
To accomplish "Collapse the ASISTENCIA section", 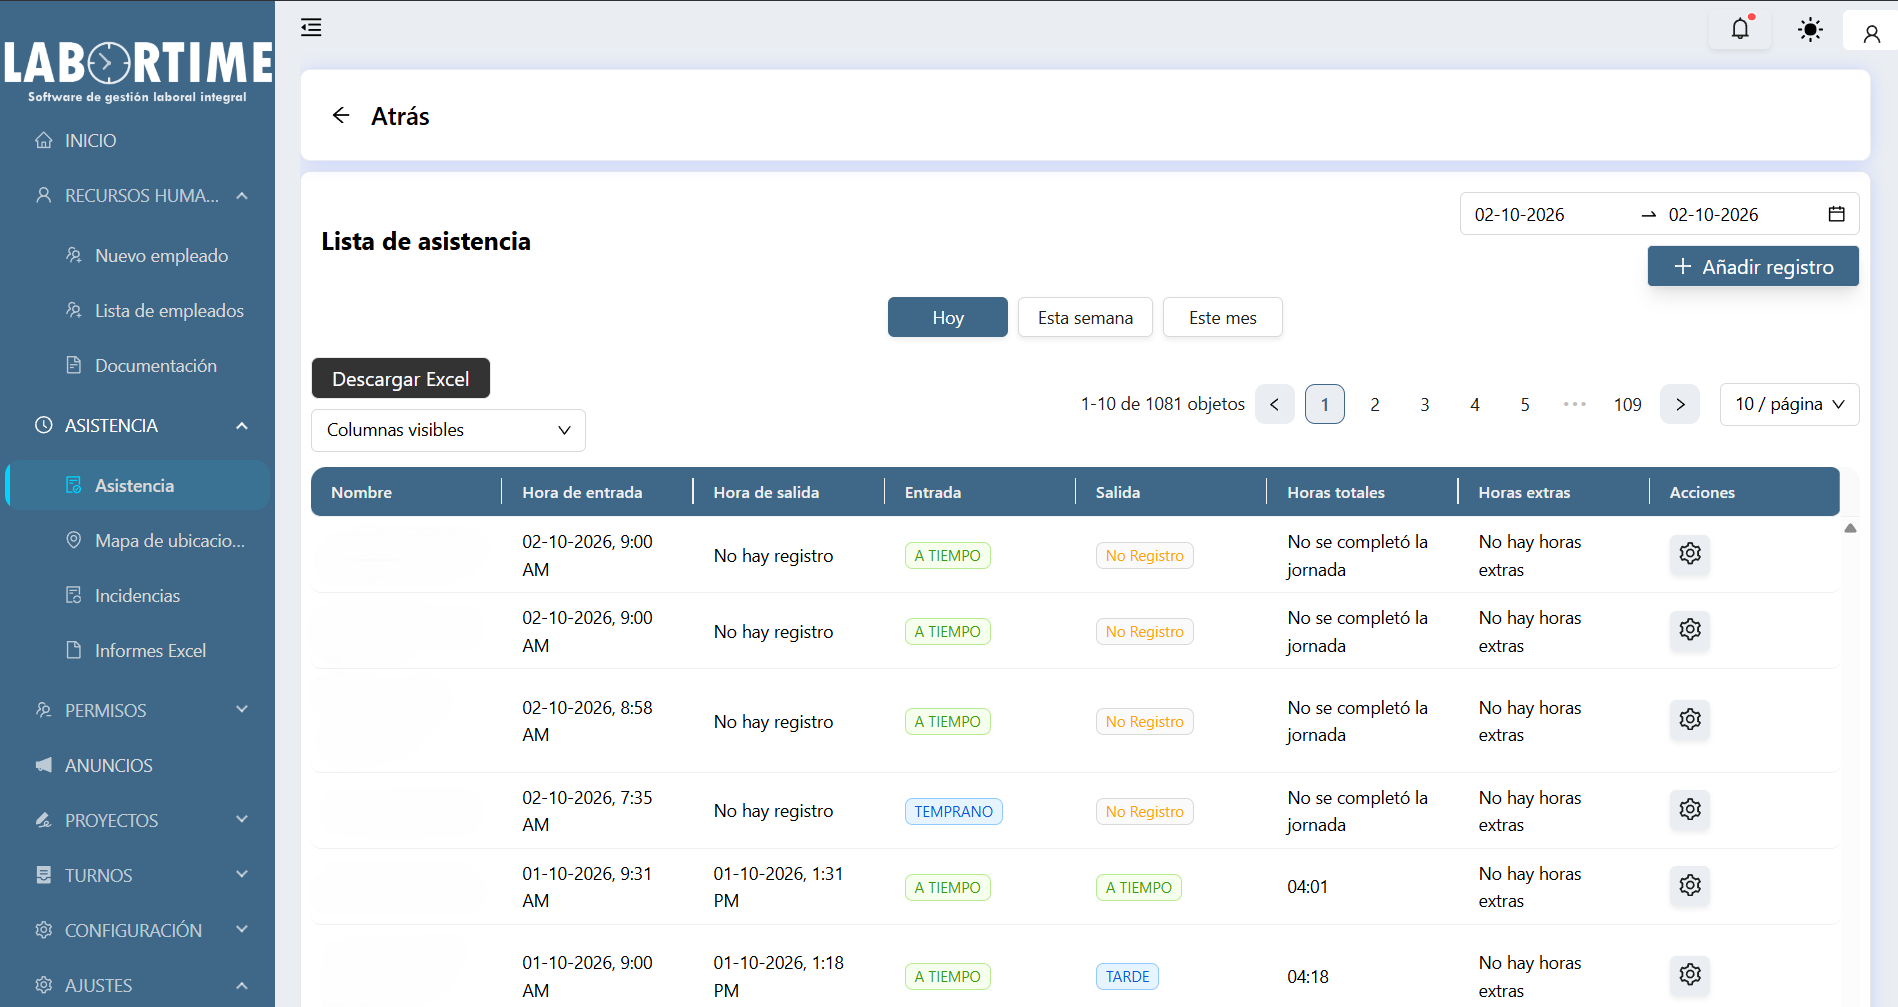I will (137, 426).
